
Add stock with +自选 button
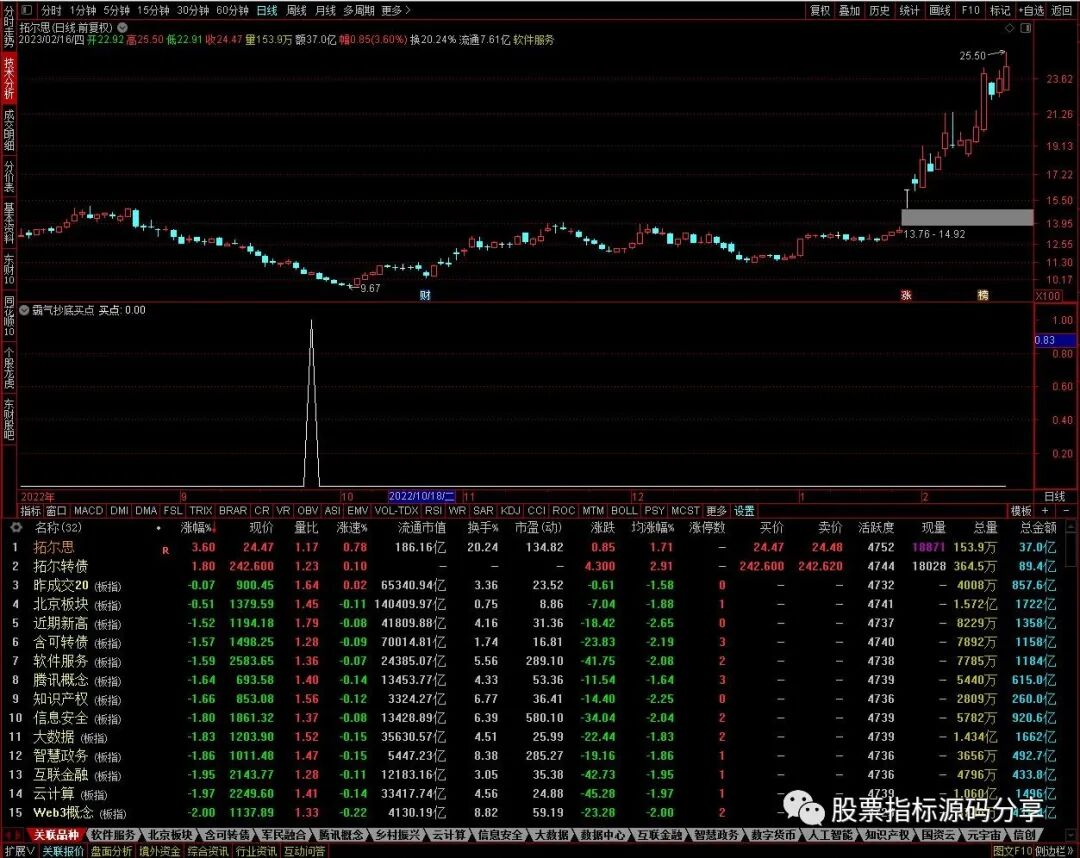coord(1032,10)
